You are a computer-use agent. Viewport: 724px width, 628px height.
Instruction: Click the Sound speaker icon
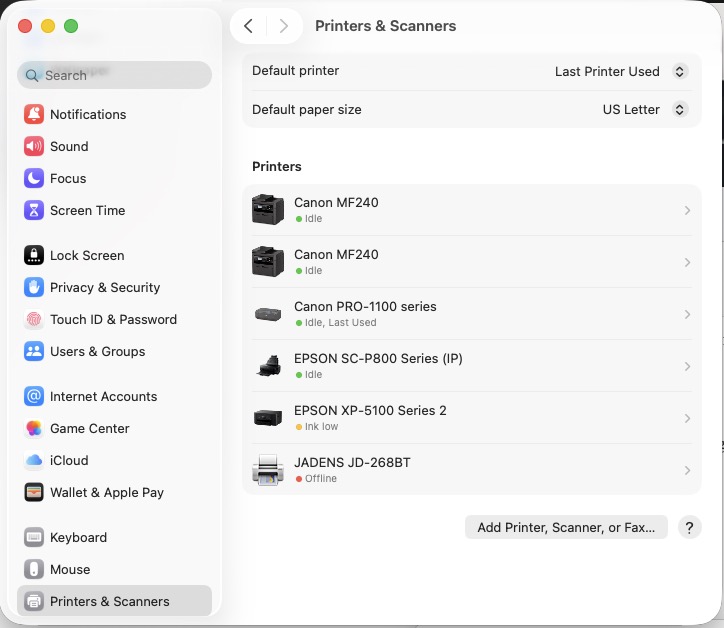[x=34, y=146]
